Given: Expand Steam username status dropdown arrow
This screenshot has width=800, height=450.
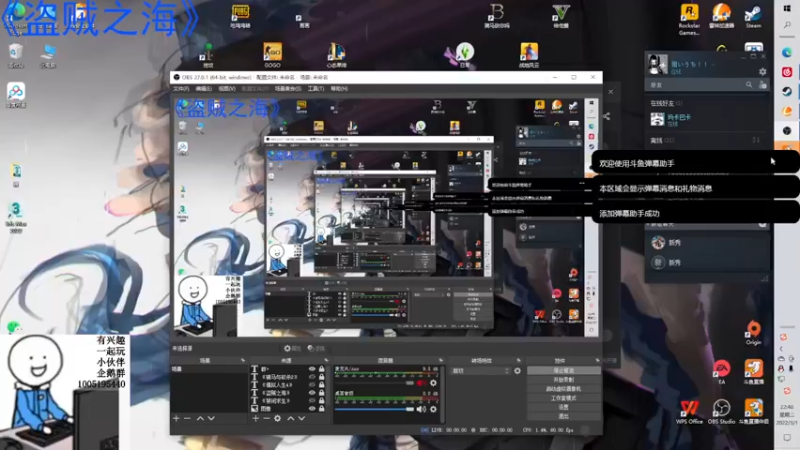Looking at the screenshot, I should [713, 64].
